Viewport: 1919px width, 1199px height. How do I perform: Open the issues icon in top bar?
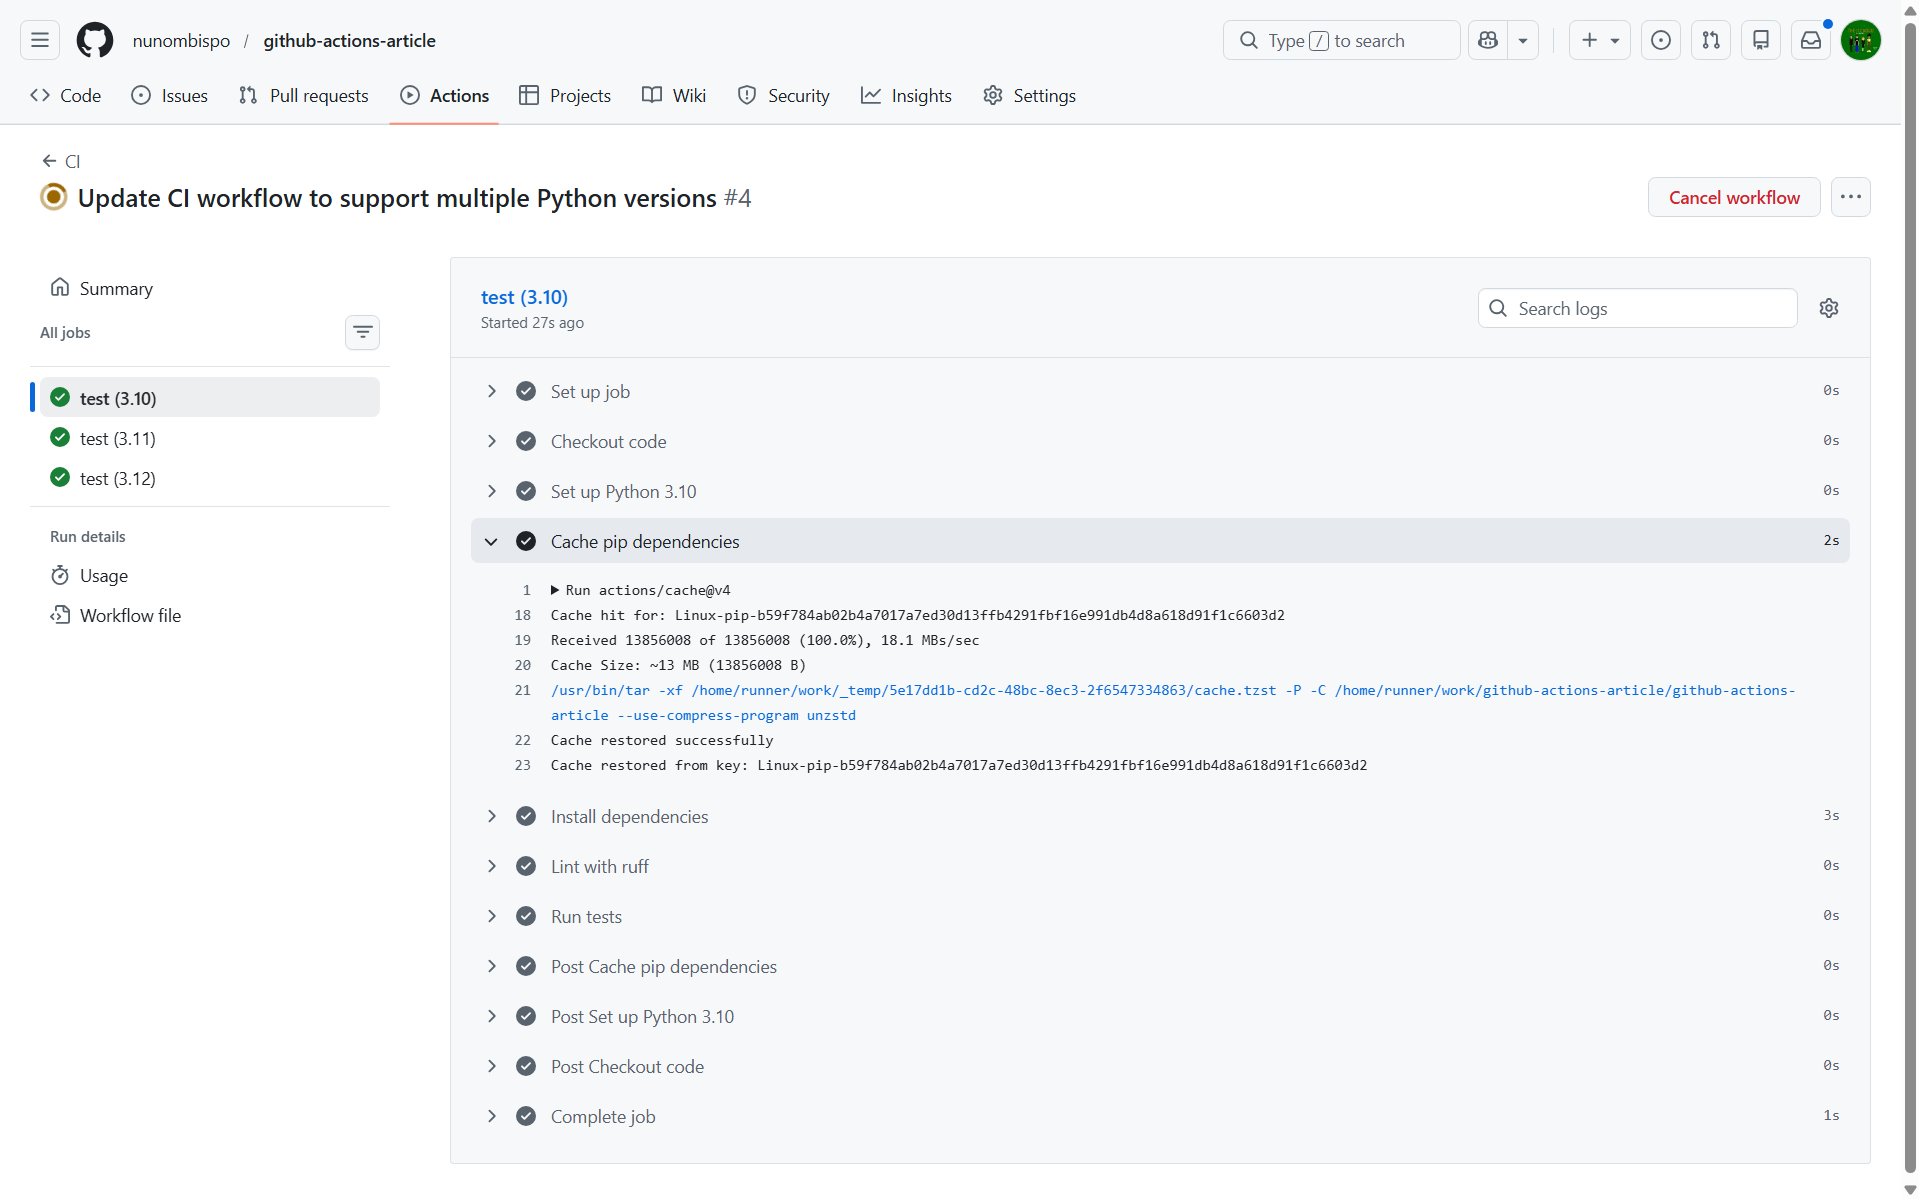[x=1660, y=40]
